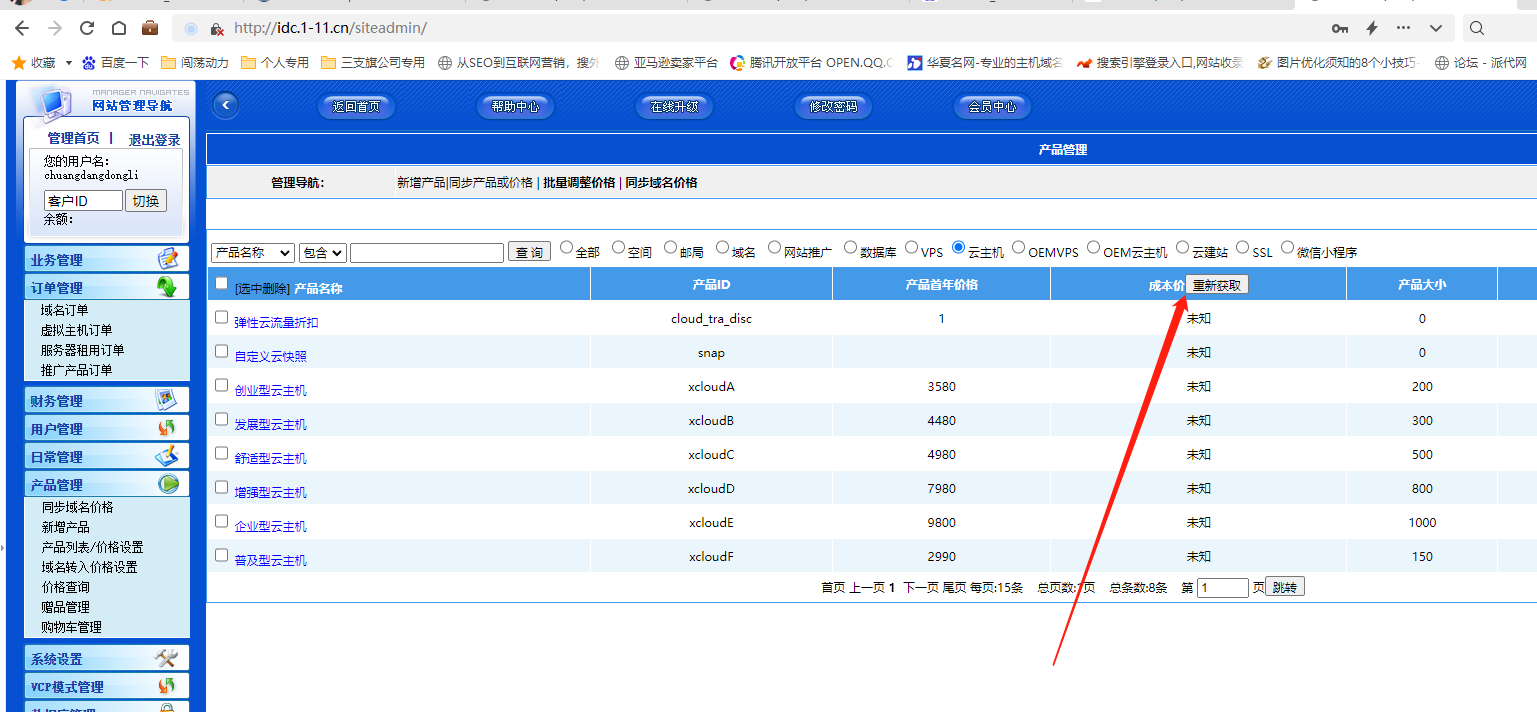Click the 客户ID input field

[83, 201]
